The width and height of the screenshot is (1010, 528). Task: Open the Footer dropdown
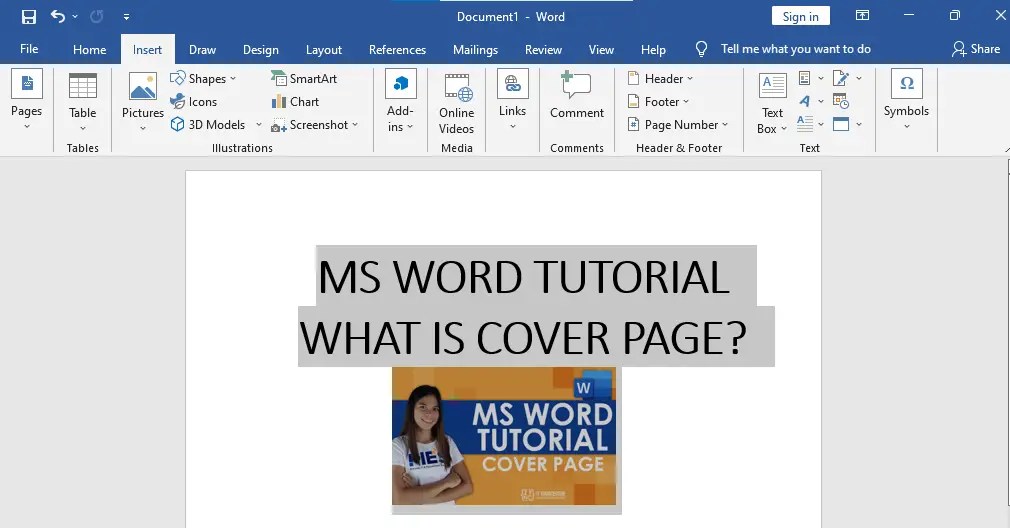(x=658, y=102)
